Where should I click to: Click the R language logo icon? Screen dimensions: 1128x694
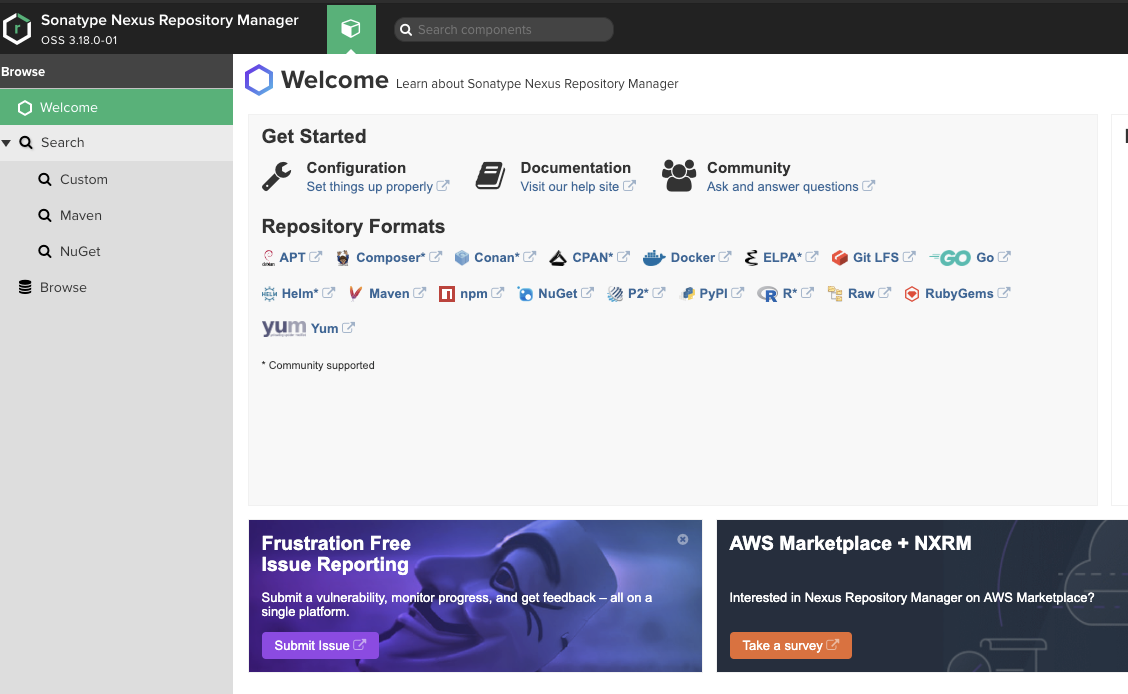[x=768, y=294]
